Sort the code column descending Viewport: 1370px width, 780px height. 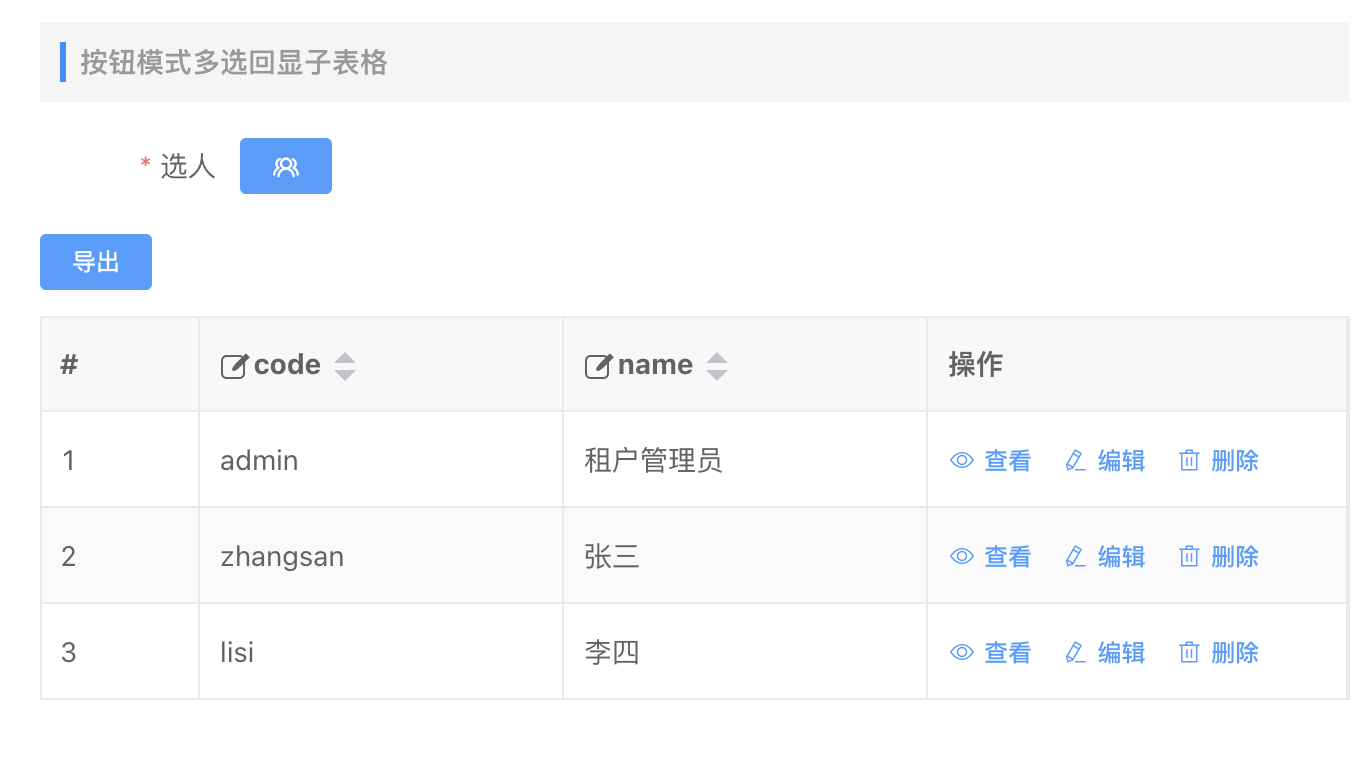345,375
